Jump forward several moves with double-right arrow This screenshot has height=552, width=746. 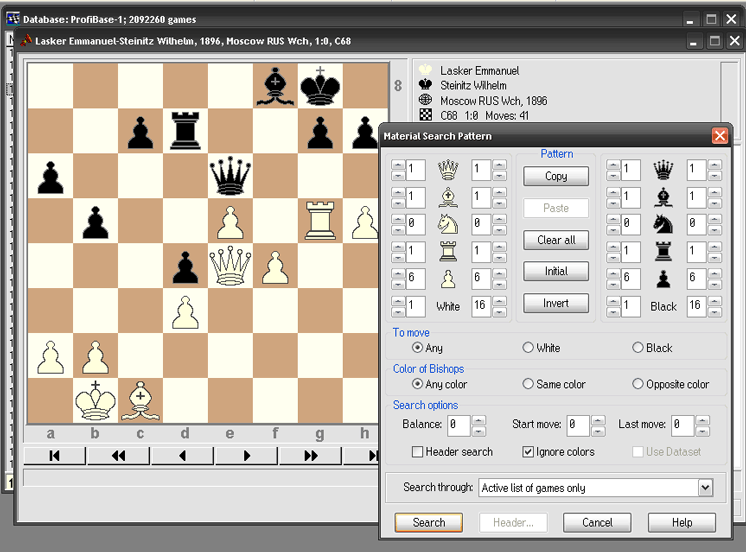(310, 455)
